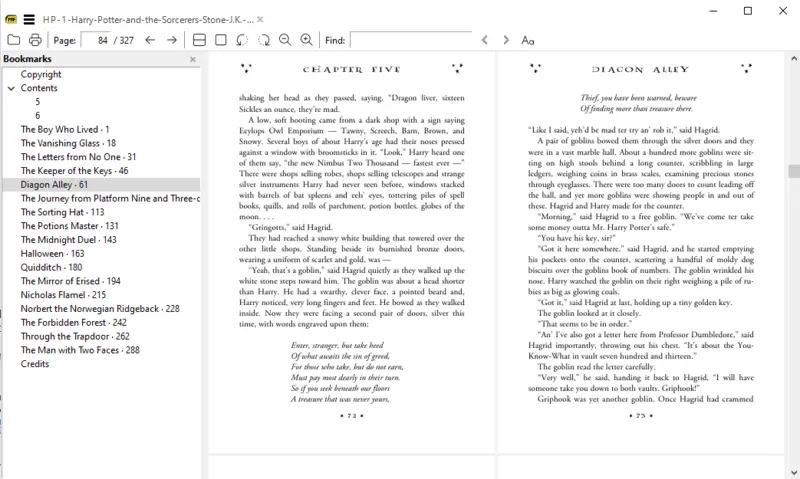Select fit single page icon

pyautogui.click(x=221, y=40)
